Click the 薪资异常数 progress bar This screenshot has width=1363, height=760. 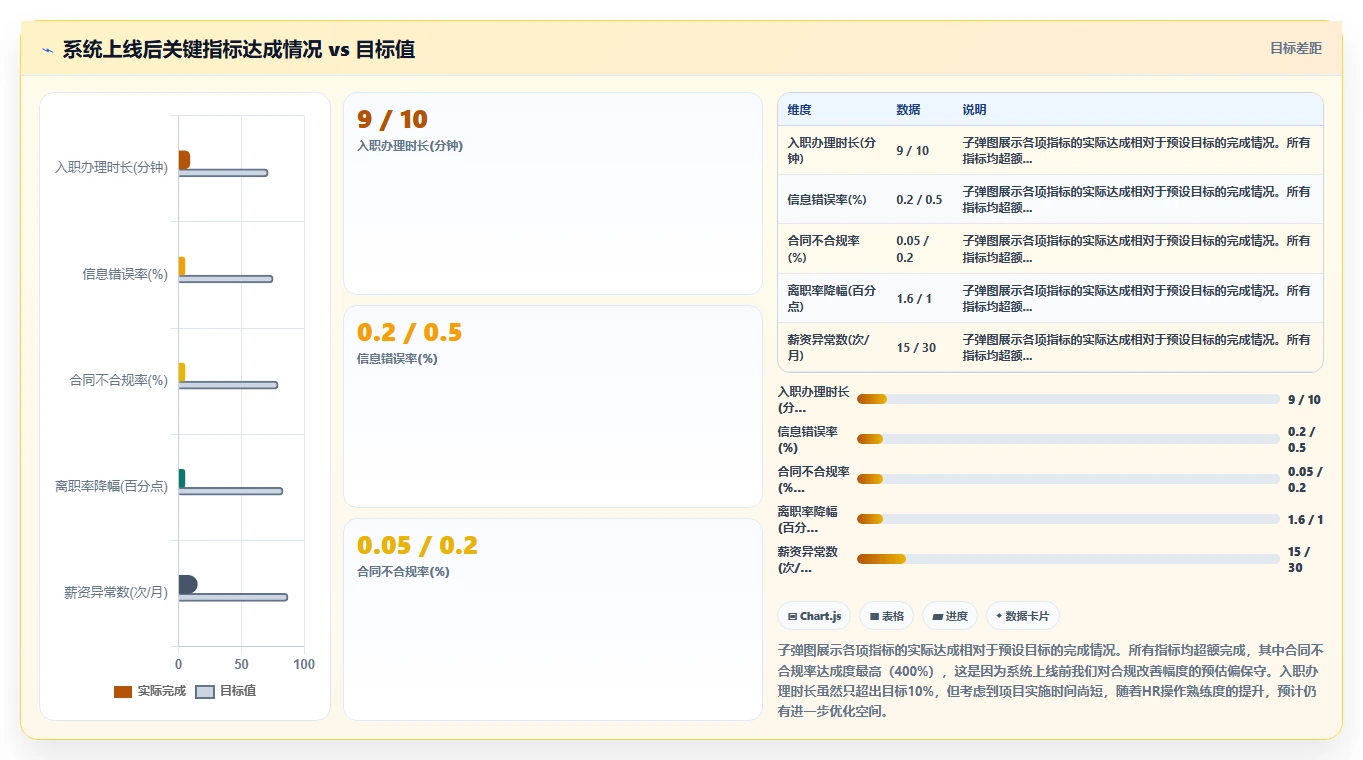click(1068, 559)
